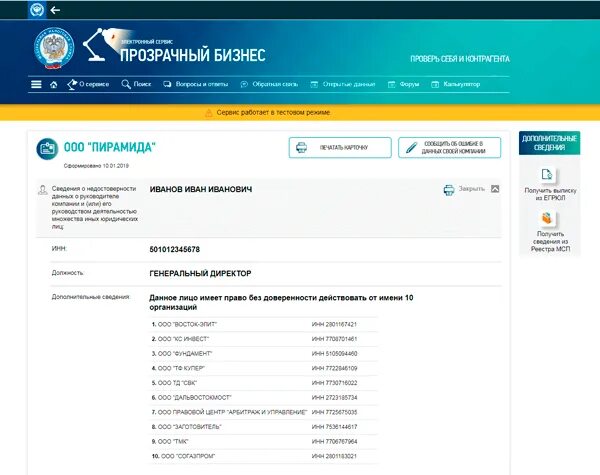Click printer icon next to 'Закрыть'
This screenshot has width=600, height=475.
pos(449,190)
